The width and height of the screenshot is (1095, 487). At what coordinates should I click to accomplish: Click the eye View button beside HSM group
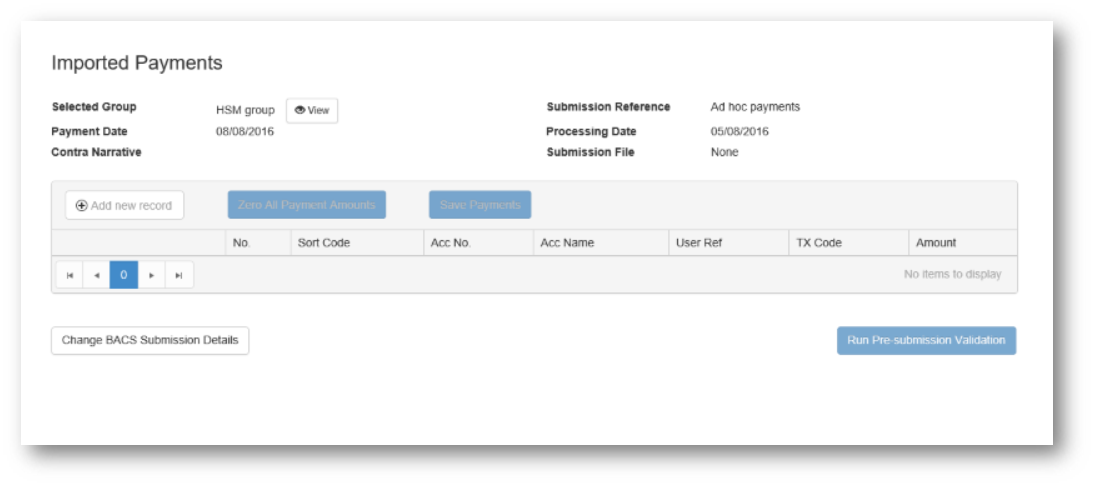tap(312, 111)
